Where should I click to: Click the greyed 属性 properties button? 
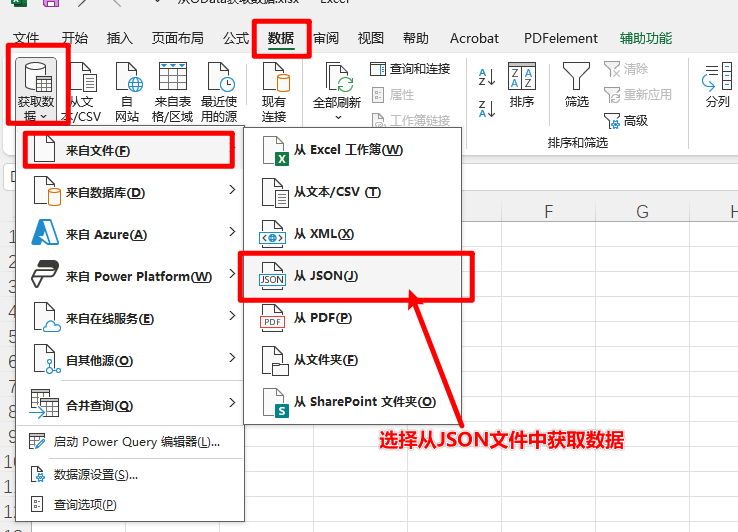click(393, 95)
